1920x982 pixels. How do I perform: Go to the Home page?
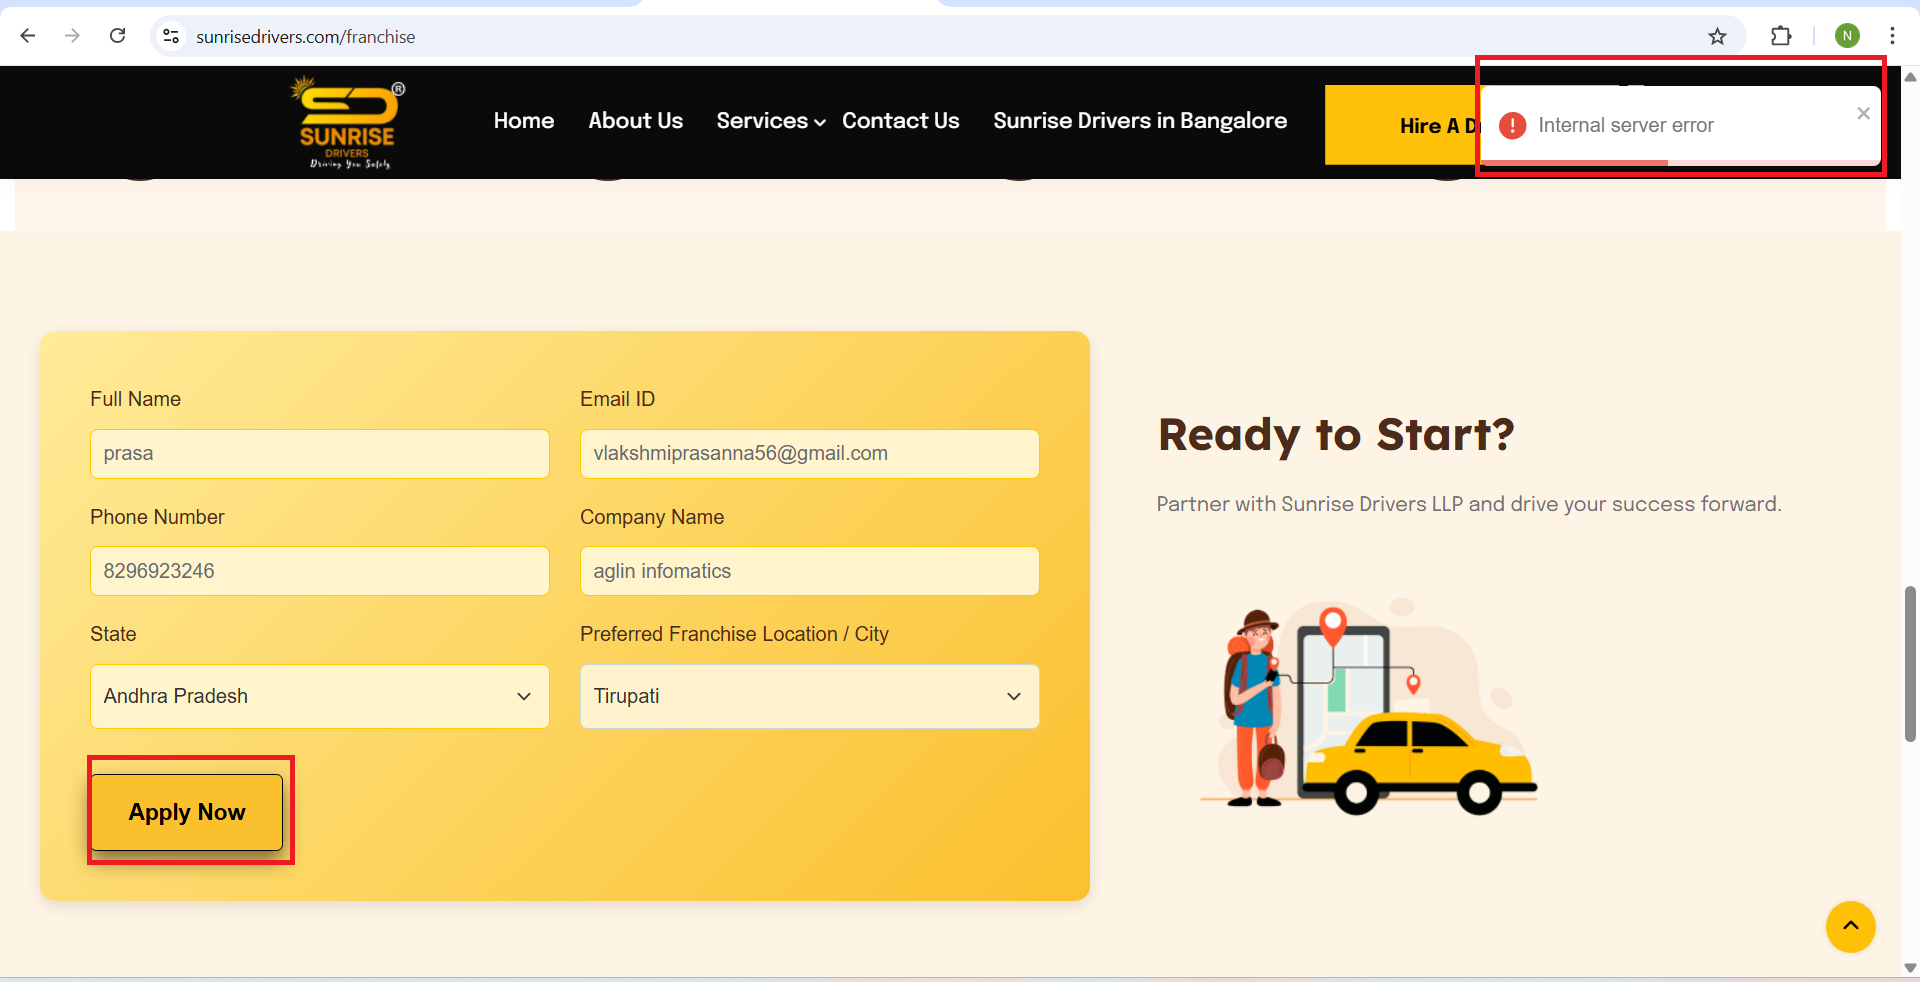523,121
